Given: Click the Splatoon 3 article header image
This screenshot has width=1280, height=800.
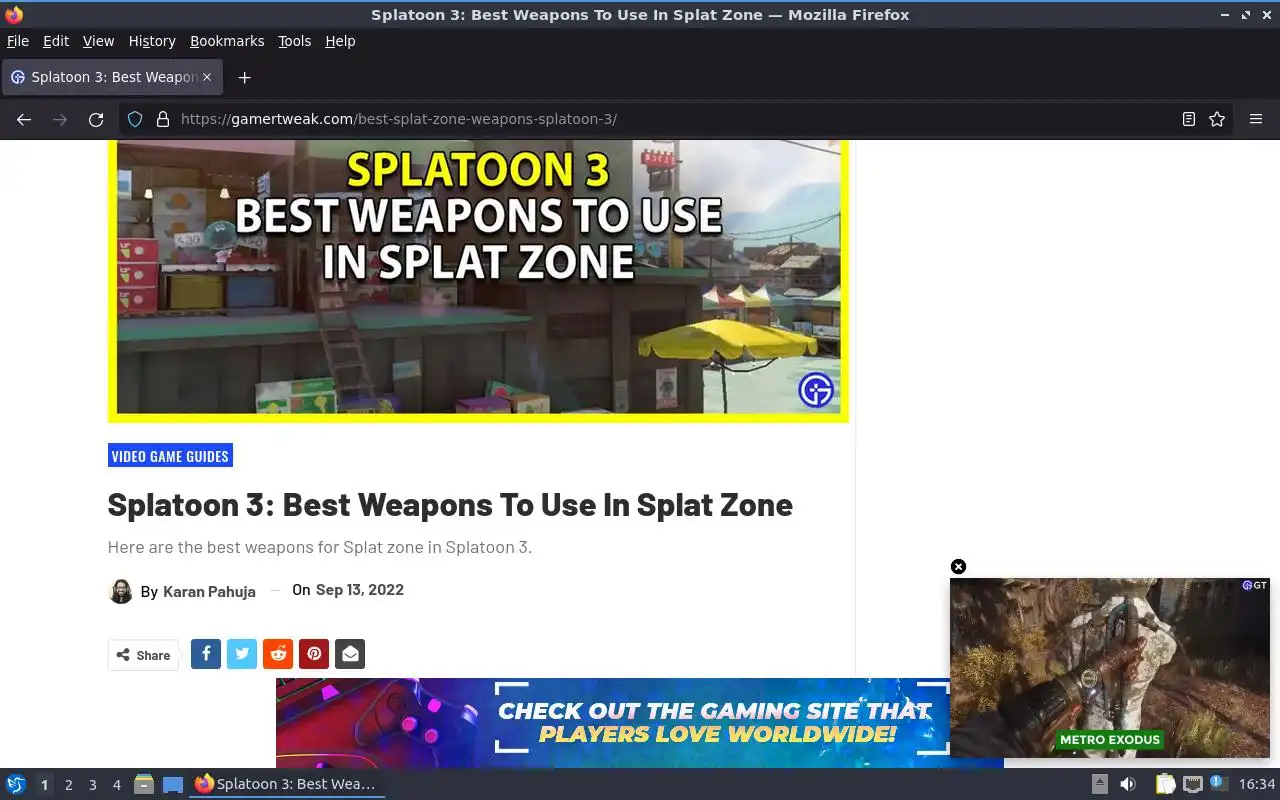Looking at the screenshot, I should (x=478, y=281).
